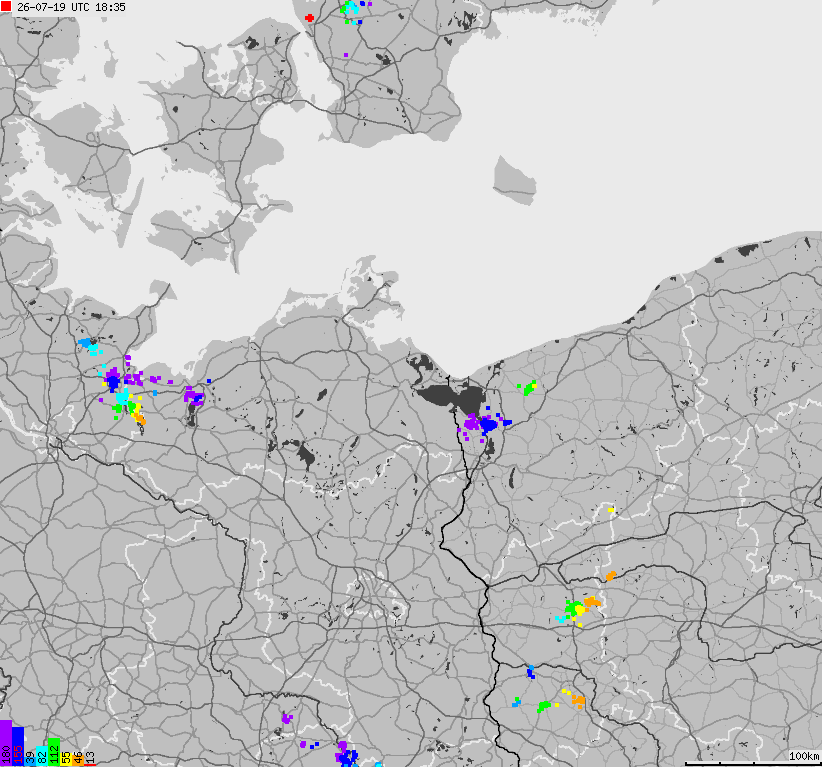
Task: Click the red square beside the timestamp
Action: click(x=6, y=7)
